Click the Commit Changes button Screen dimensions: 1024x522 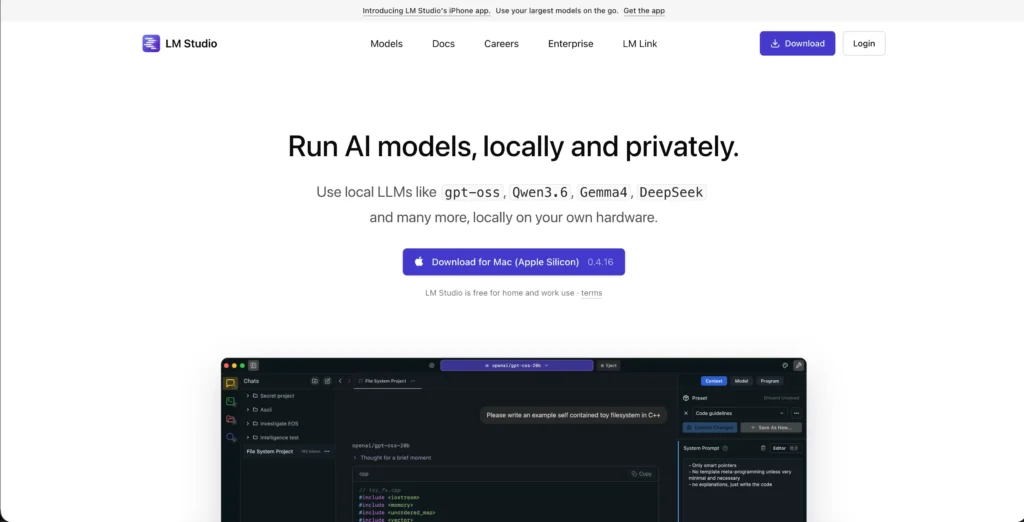[710, 427]
